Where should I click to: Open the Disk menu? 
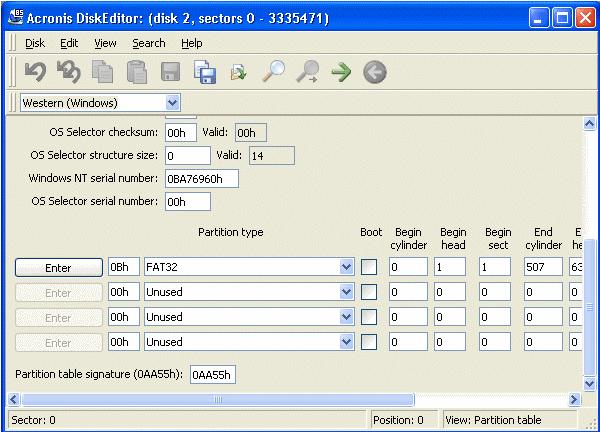coord(35,43)
